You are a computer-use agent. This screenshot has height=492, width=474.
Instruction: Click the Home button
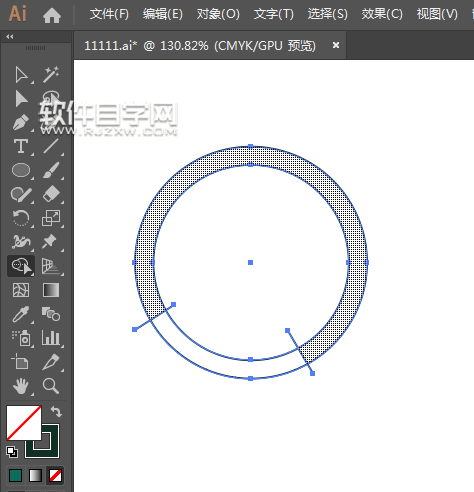(x=52, y=15)
